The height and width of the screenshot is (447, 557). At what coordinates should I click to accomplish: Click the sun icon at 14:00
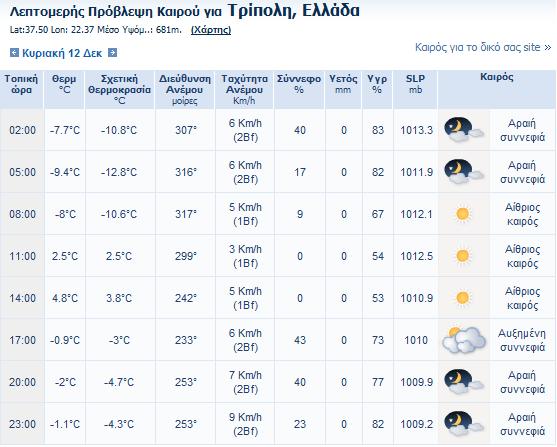coord(463,298)
